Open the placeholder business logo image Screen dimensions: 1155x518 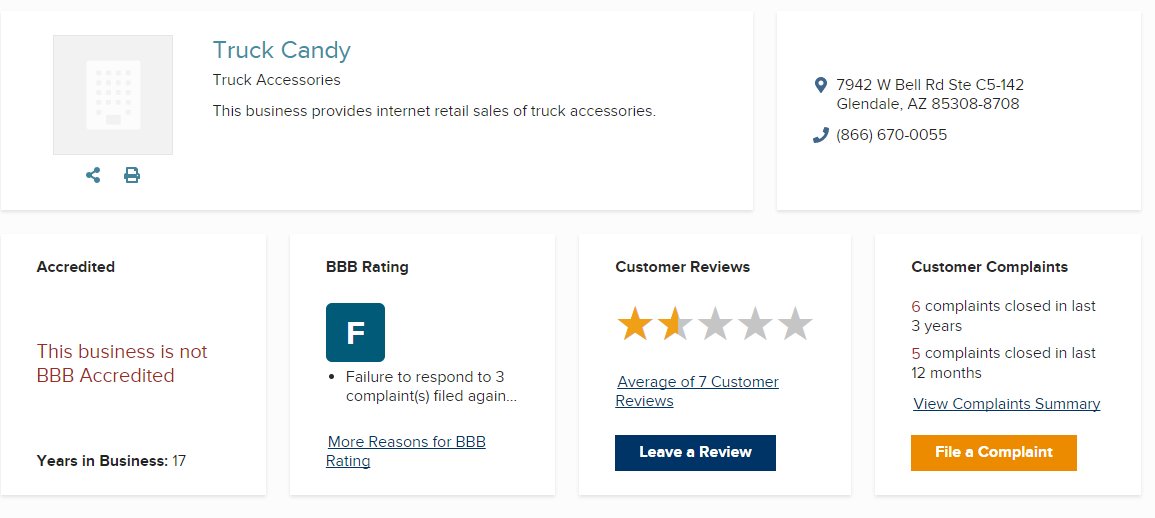coord(113,95)
